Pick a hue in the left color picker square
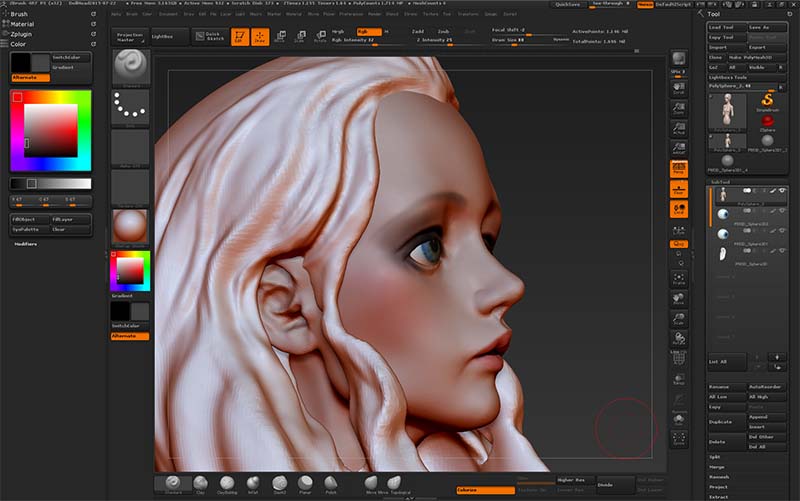The width and height of the screenshot is (800, 501). 51,130
